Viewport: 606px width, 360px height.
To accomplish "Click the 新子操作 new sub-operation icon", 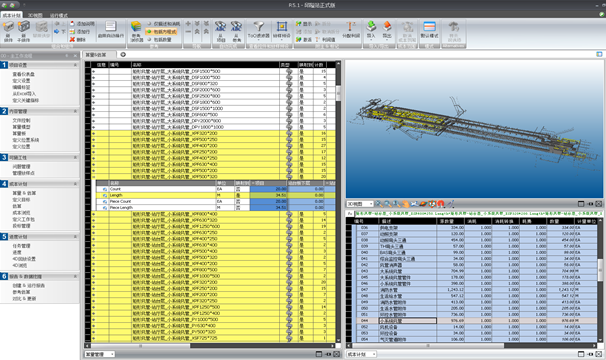I will tap(24, 27).
